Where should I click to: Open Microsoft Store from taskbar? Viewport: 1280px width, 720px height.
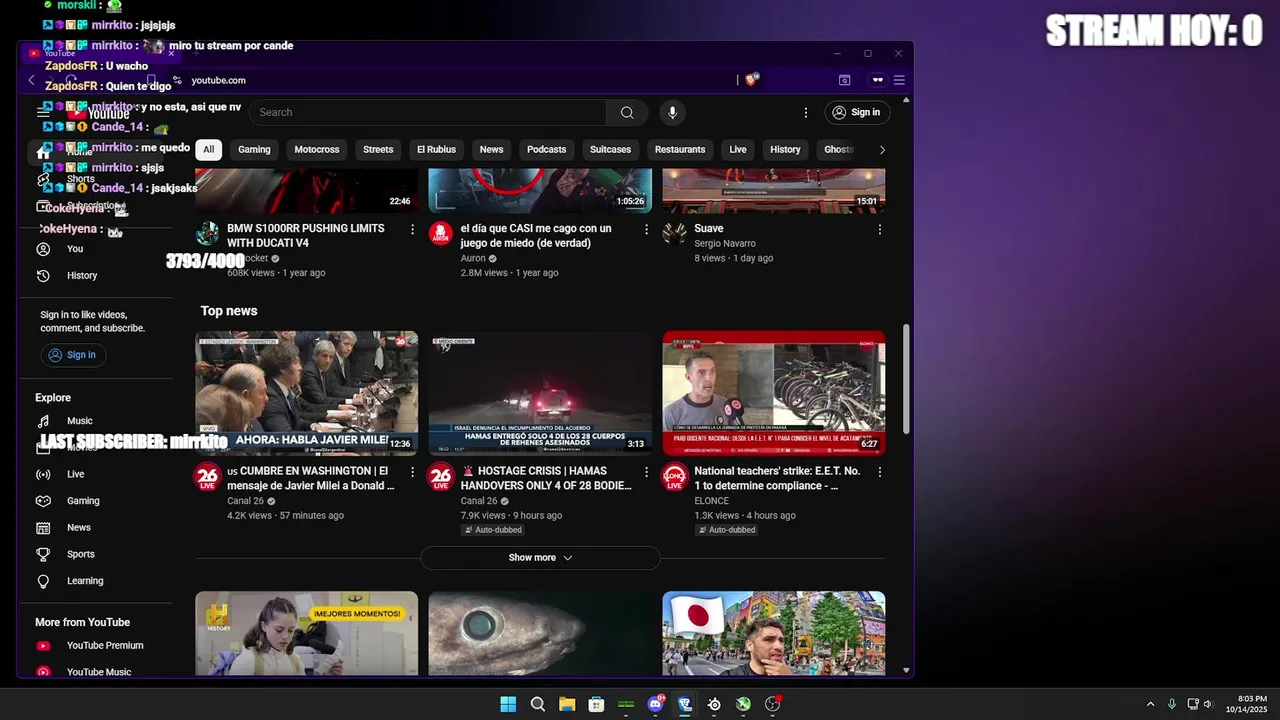[596, 704]
